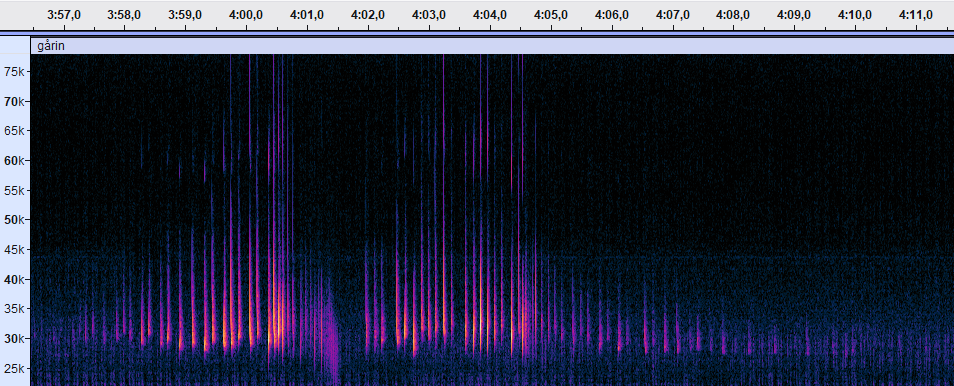Click the 4:00,0 mark on the timeline ruler
This screenshot has height=386, width=954.
tap(246, 15)
